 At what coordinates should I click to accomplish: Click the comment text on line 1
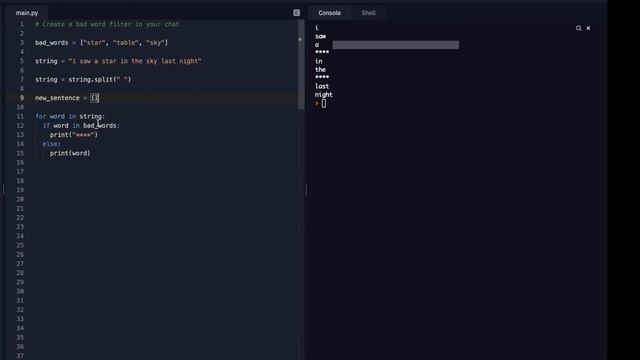pos(107,24)
